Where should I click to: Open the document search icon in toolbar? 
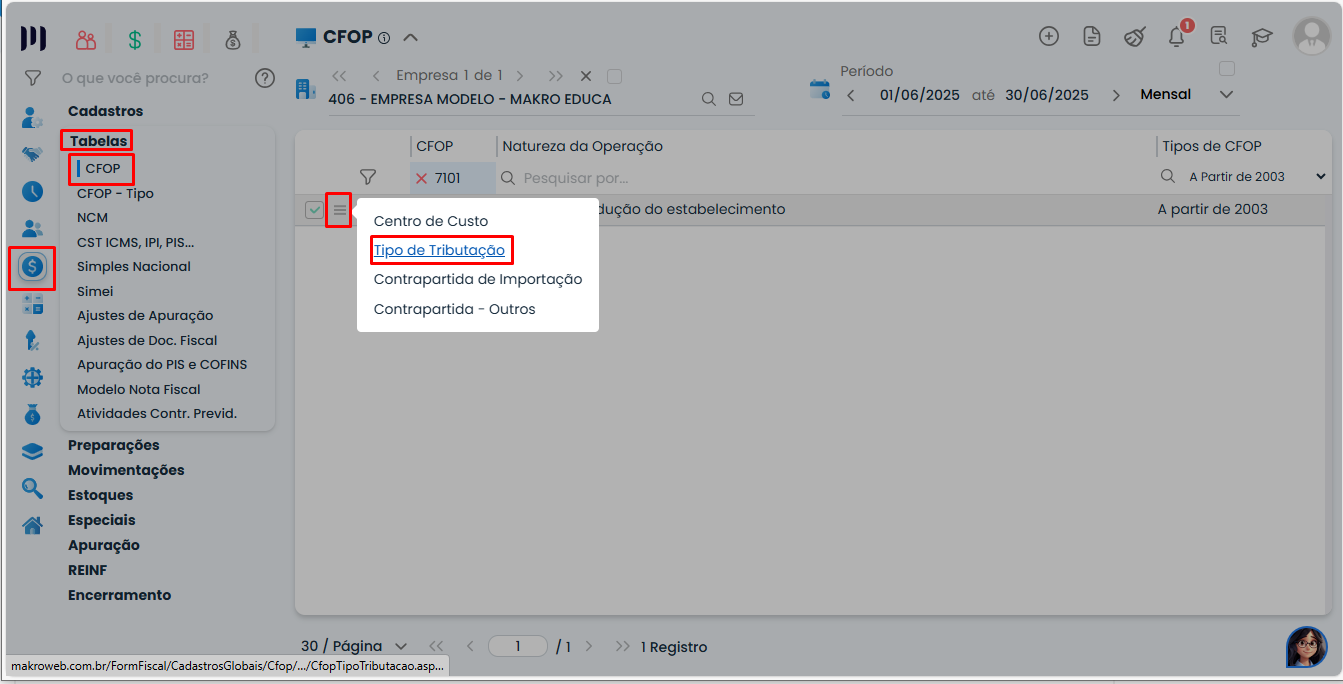tap(1218, 37)
